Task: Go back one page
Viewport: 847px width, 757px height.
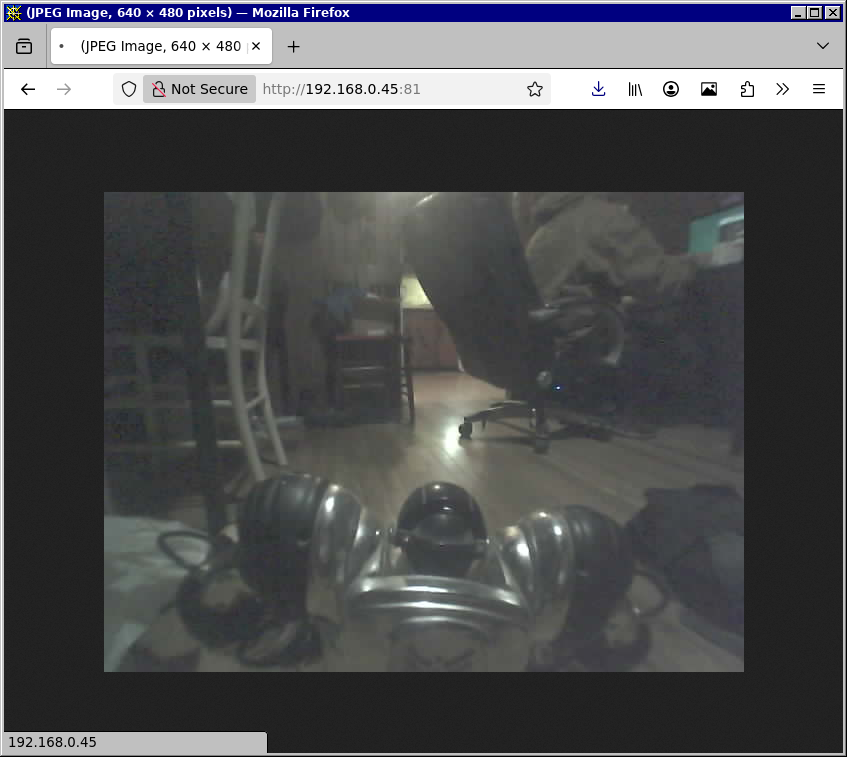Action: point(28,89)
